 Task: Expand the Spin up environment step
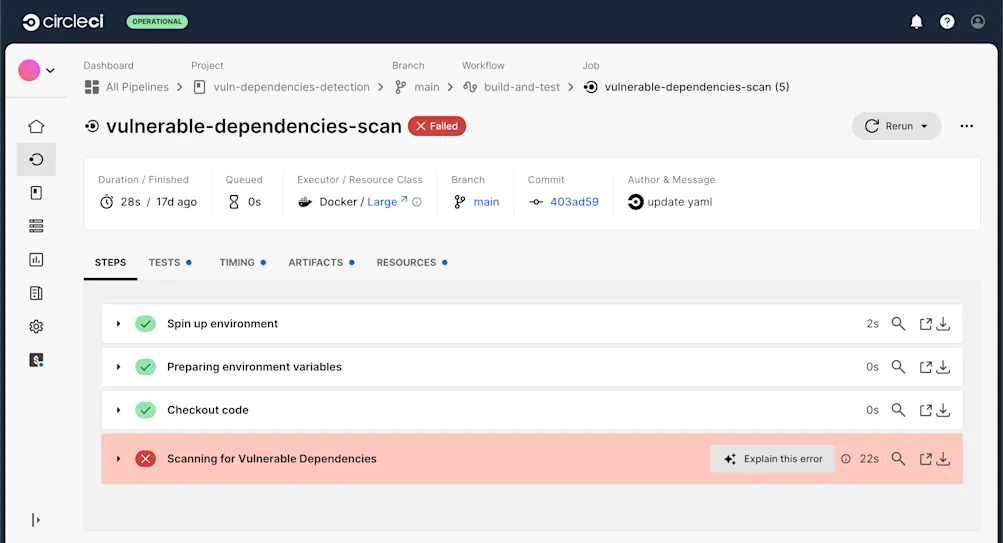[118, 324]
